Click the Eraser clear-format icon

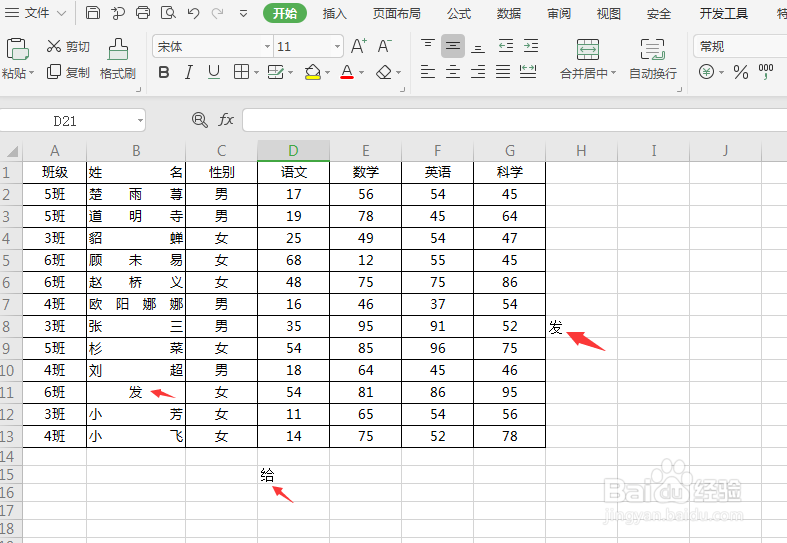click(384, 72)
